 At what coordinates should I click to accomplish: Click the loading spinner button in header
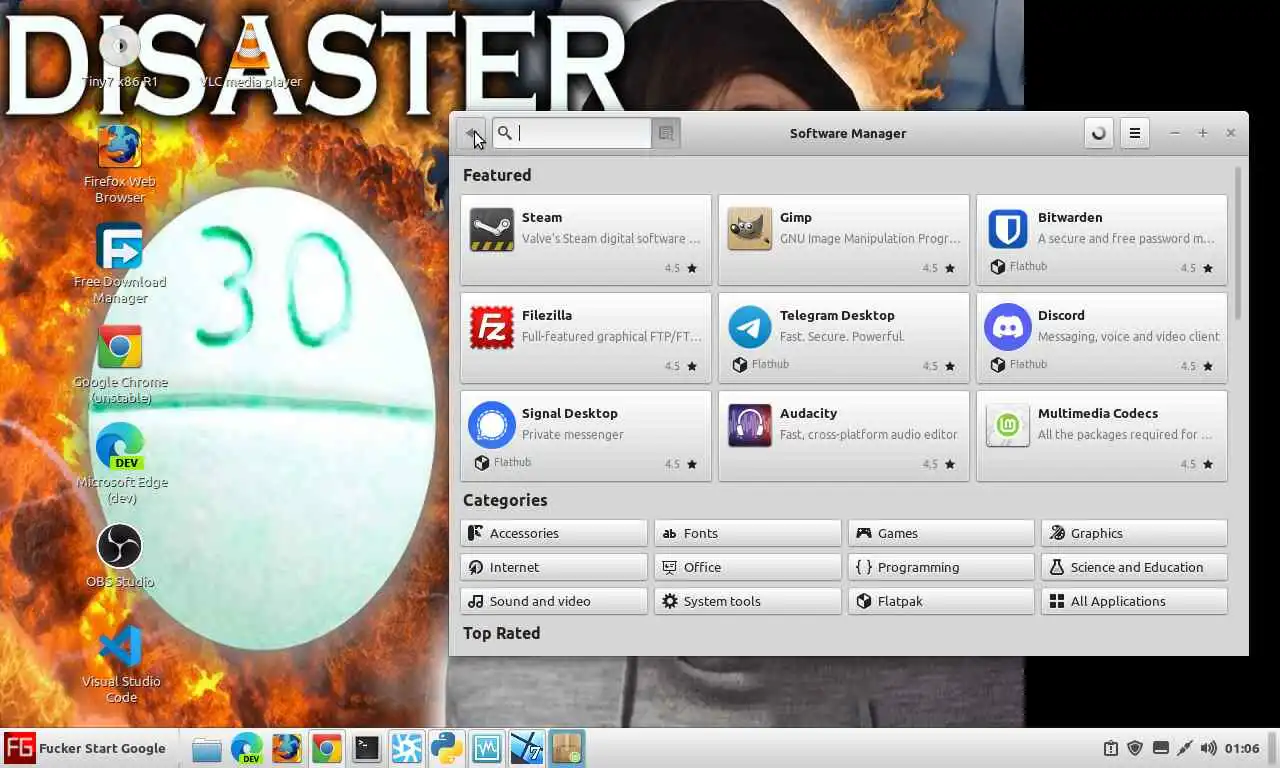click(1099, 133)
